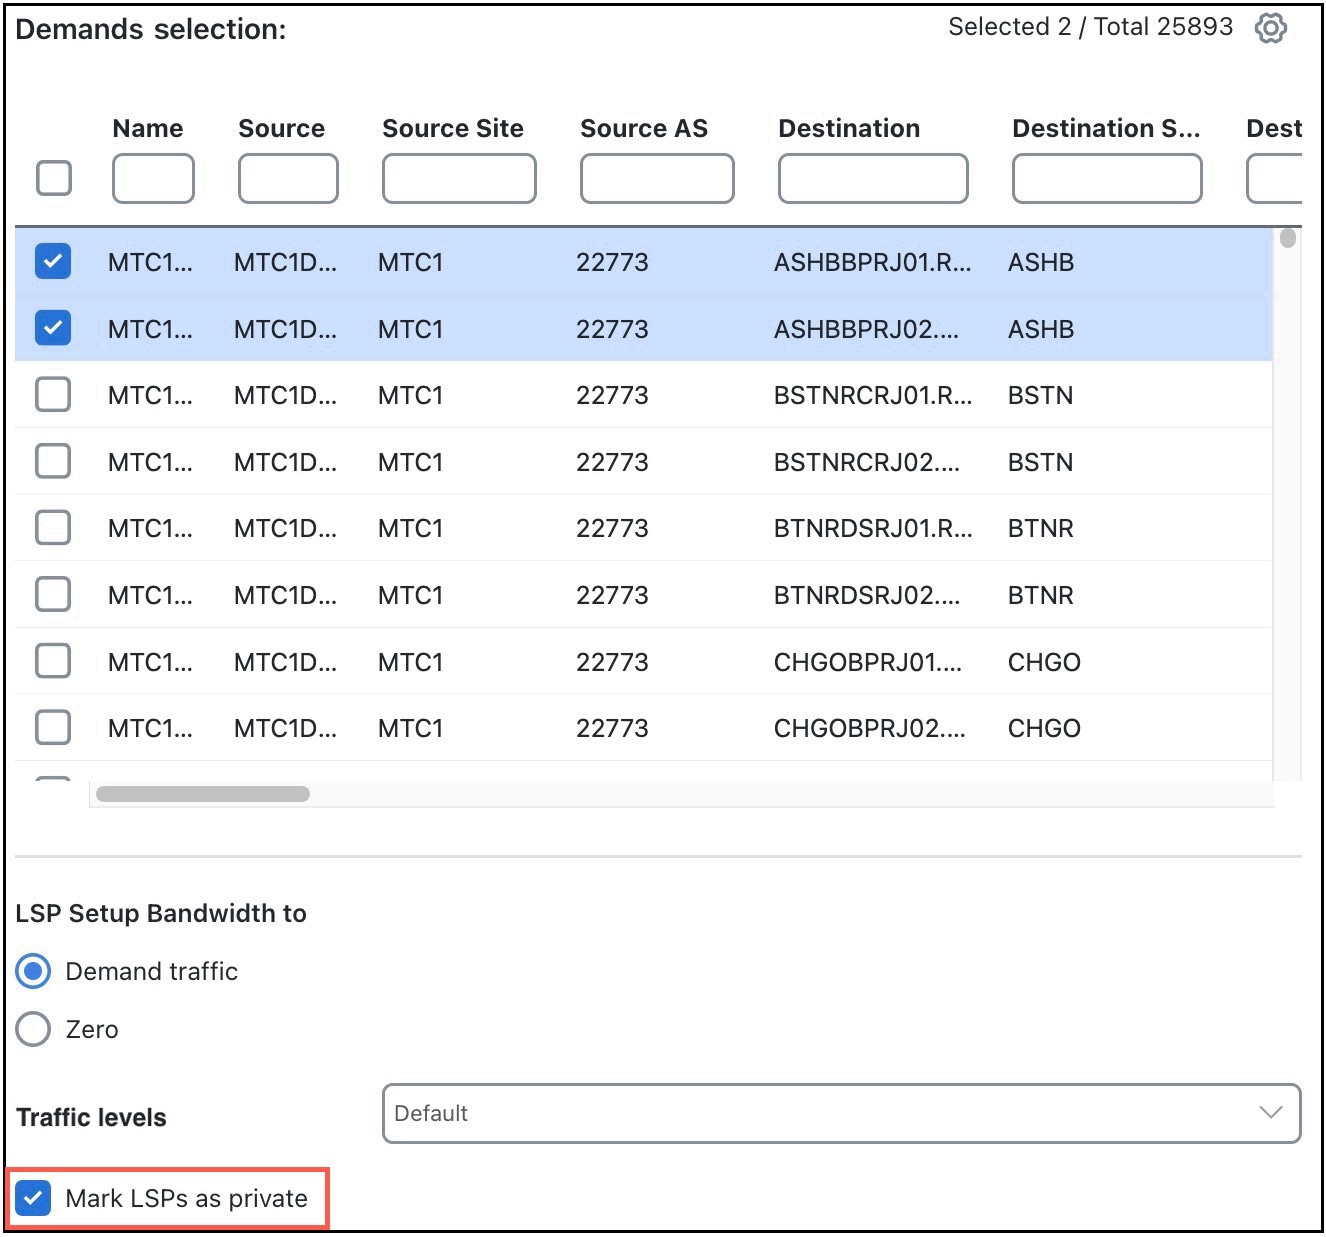Sort by the Destination S... column header
Image resolution: width=1326 pixels, height=1237 pixels.
pyautogui.click(x=1106, y=128)
